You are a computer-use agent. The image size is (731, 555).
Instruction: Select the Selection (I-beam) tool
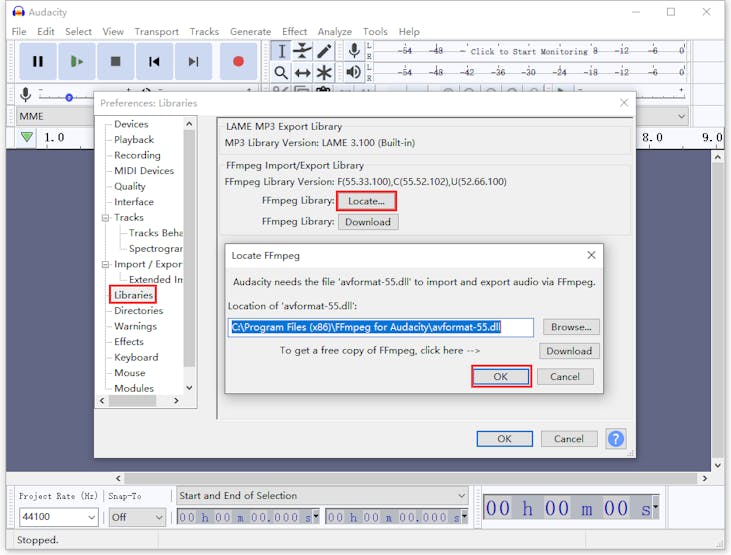click(x=281, y=51)
